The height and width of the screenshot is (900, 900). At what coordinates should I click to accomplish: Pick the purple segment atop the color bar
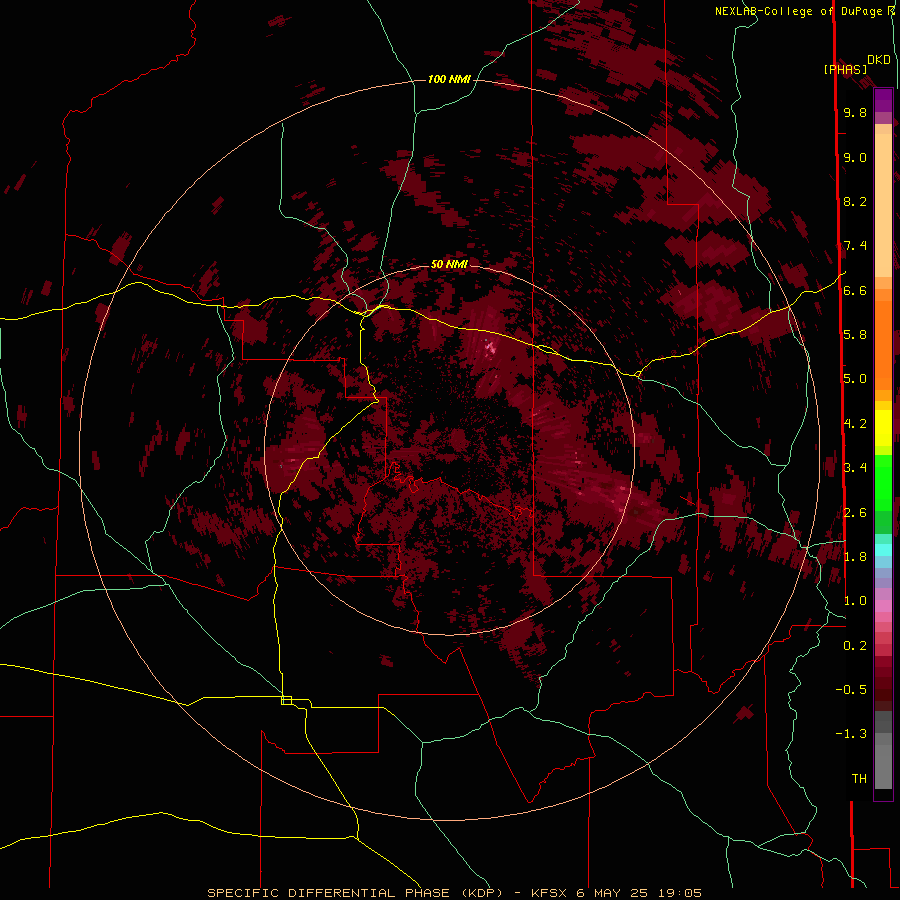tap(883, 100)
